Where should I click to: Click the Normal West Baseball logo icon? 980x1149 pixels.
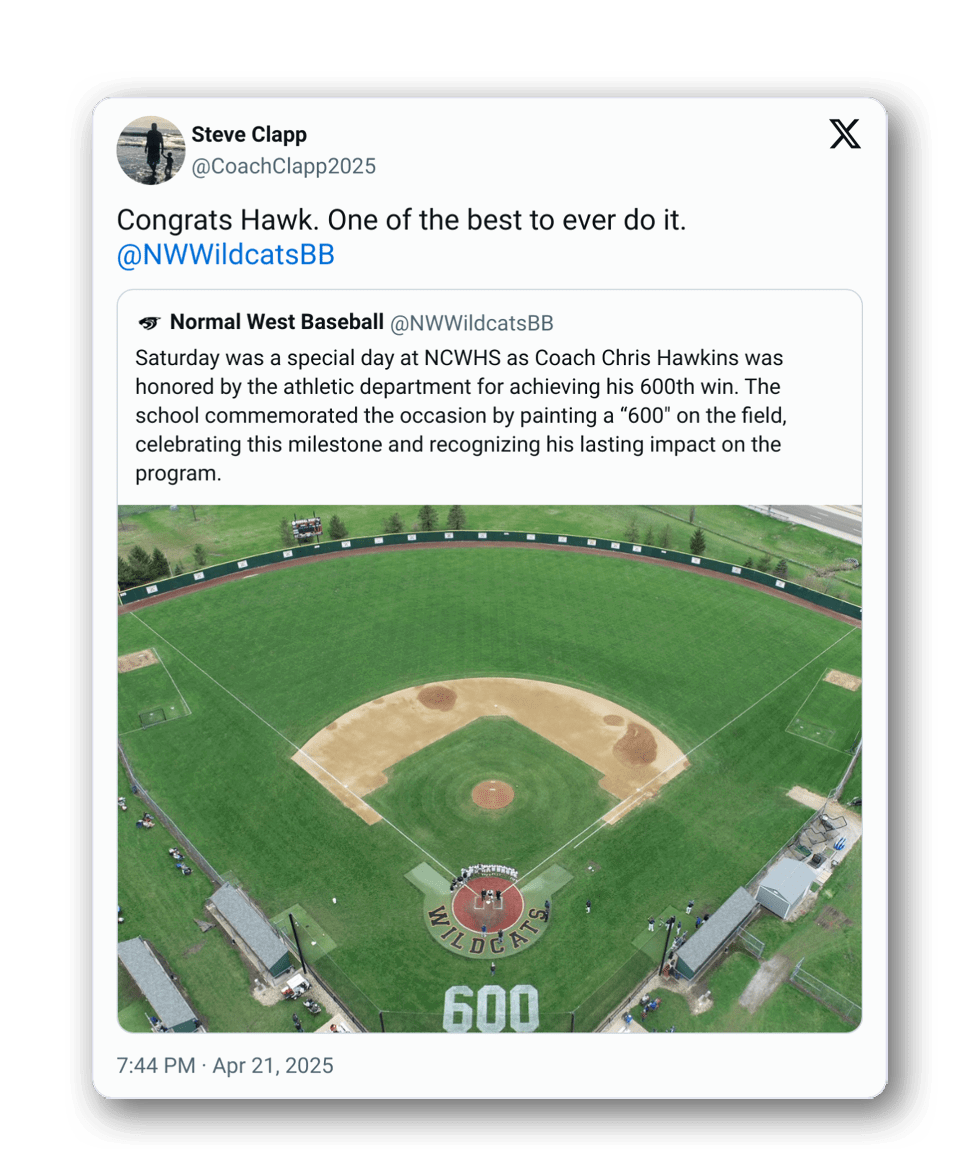[x=149, y=323]
